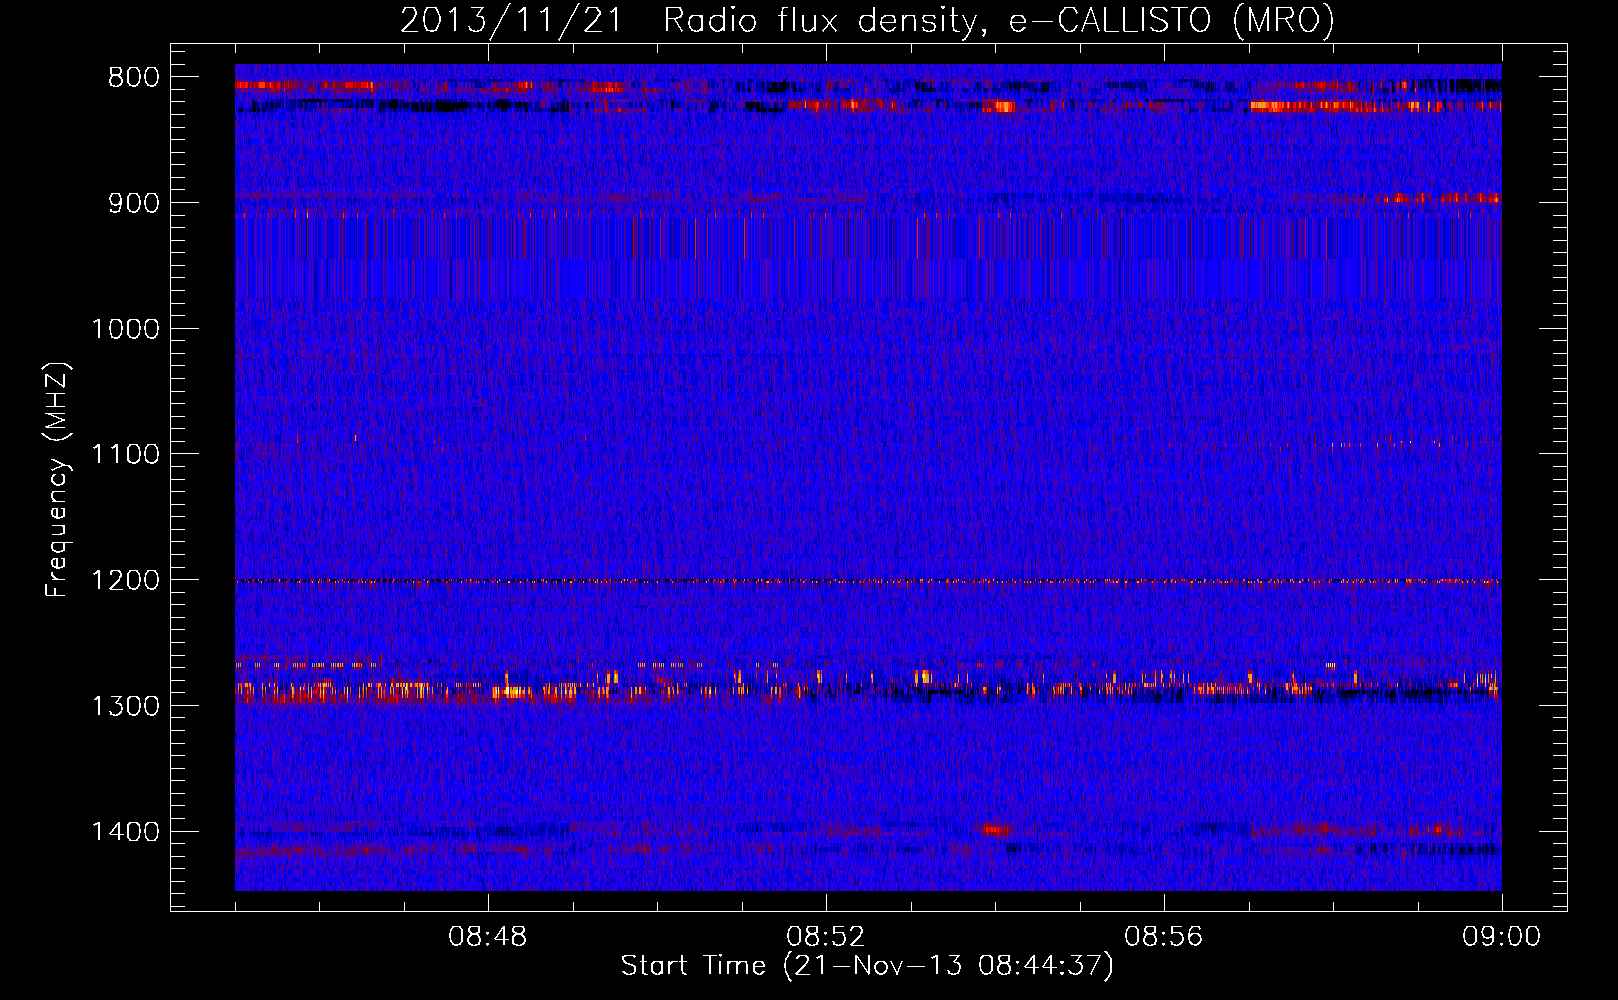Select the 1300 frequency axis label
Viewport: 1618px width, 1000px height.
[126, 706]
